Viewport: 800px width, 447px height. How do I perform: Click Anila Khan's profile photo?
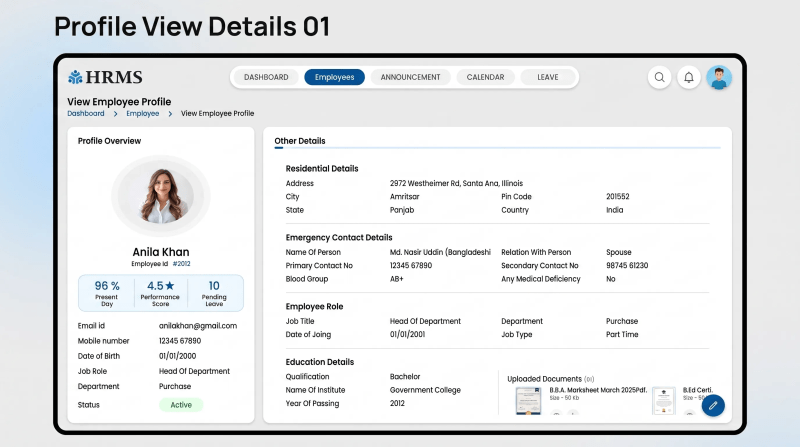point(161,196)
